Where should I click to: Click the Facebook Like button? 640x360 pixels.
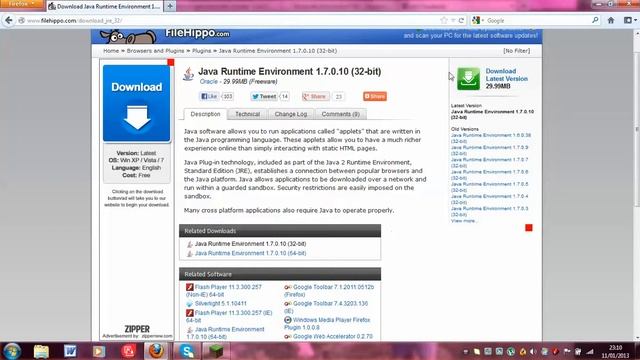(x=209, y=96)
